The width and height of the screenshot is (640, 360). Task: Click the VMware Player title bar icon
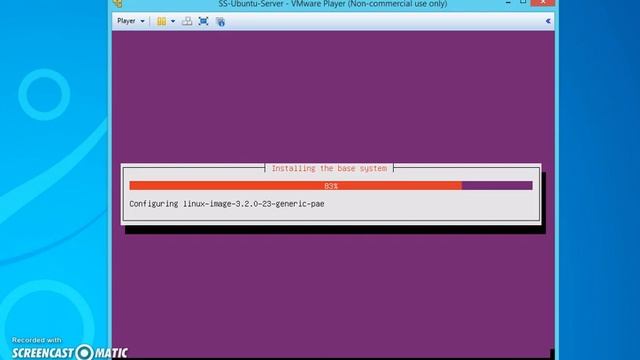coord(118,4)
